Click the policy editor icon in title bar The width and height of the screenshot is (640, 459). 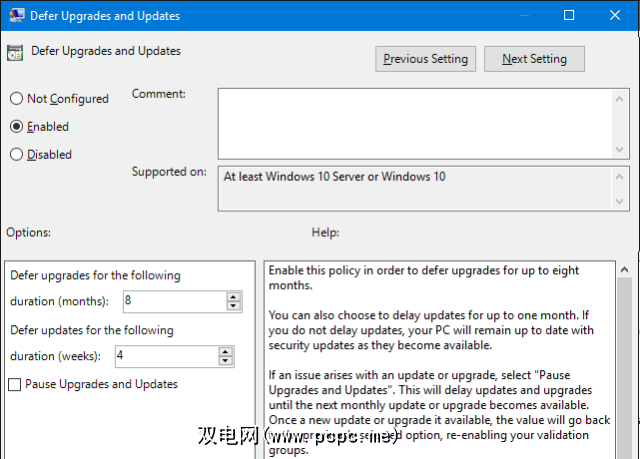(17, 15)
